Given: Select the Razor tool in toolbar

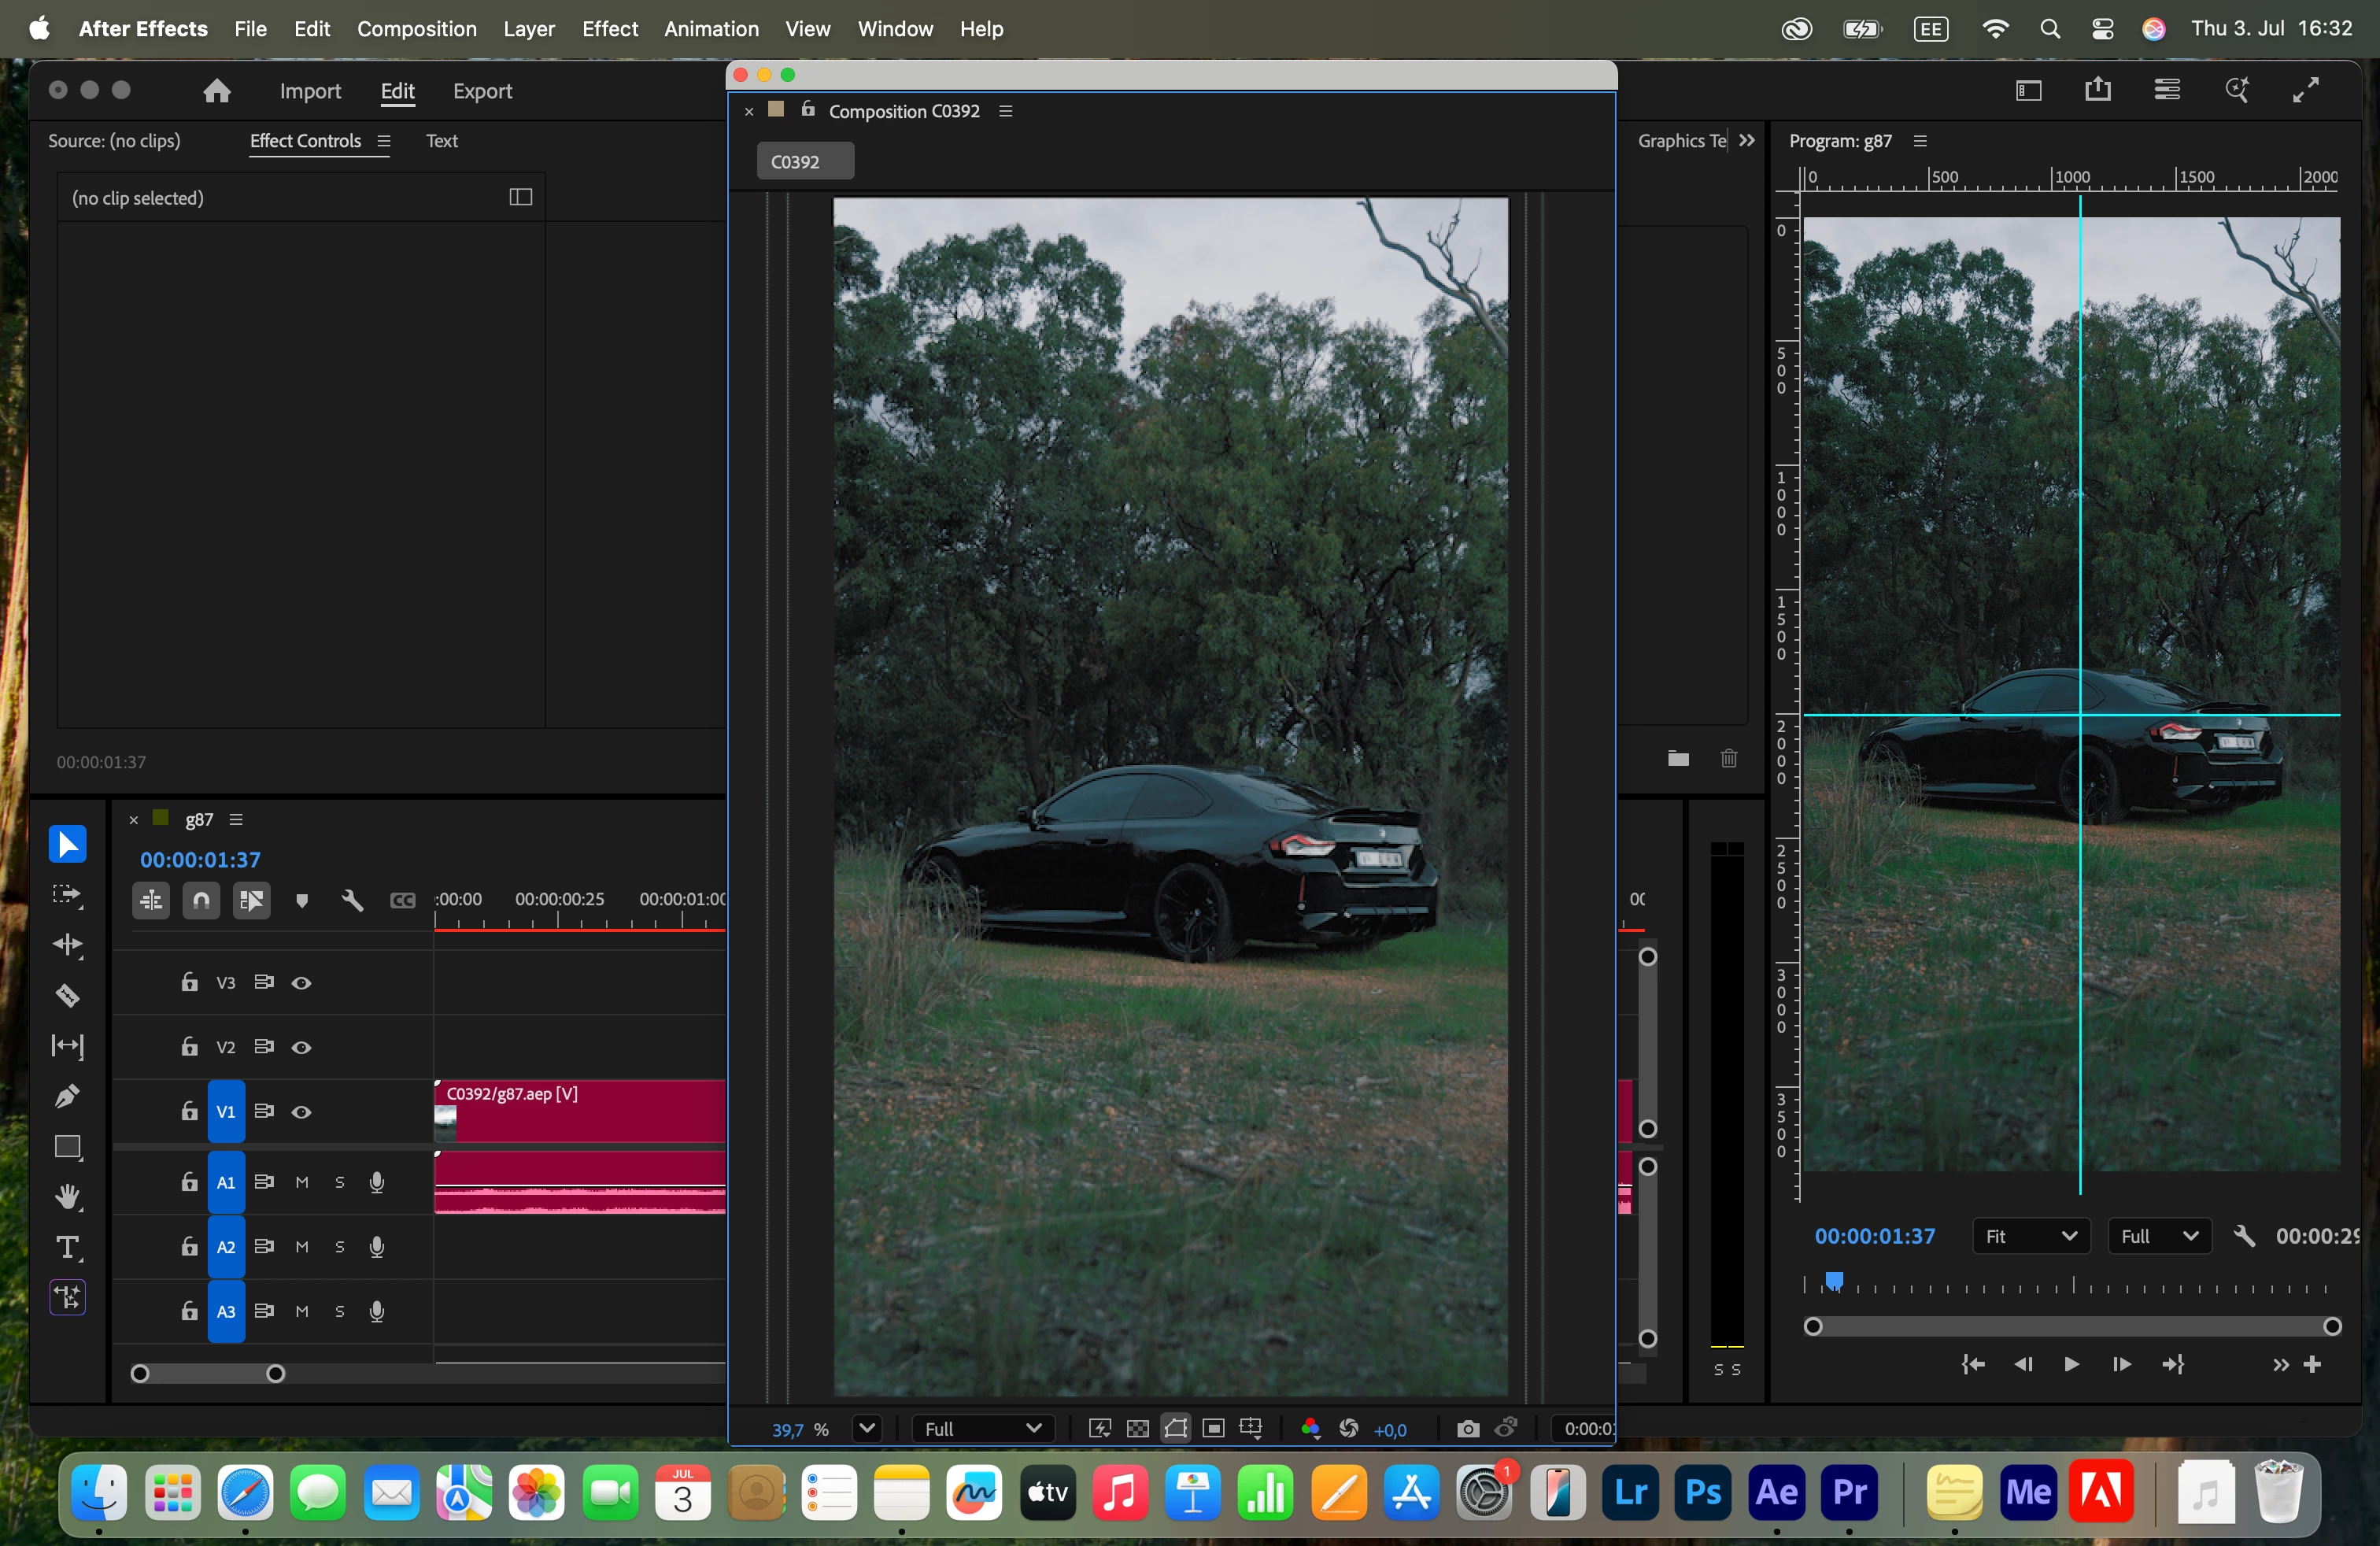Looking at the screenshot, I should pyautogui.click(x=67, y=996).
